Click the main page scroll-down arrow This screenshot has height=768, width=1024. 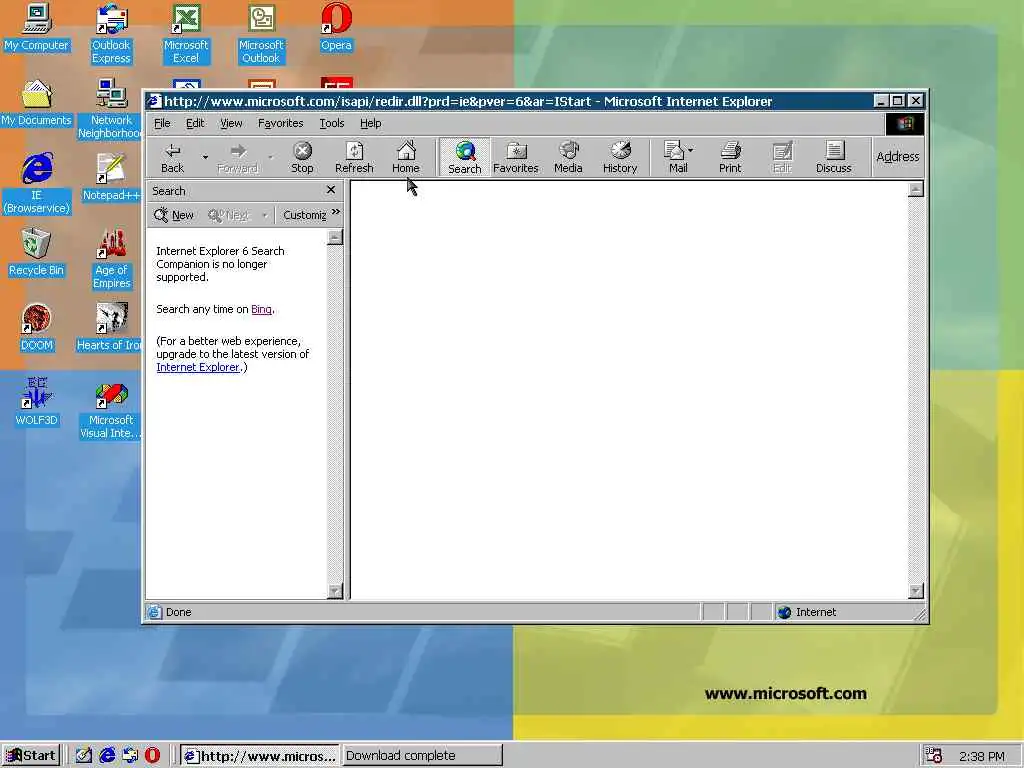(916, 590)
